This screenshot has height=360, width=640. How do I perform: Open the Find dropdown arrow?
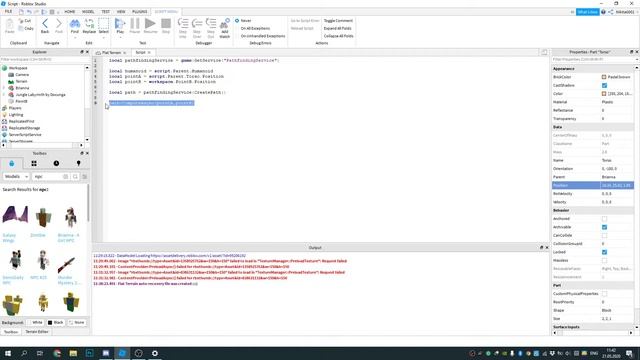pyautogui.click(x=75, y=38)
